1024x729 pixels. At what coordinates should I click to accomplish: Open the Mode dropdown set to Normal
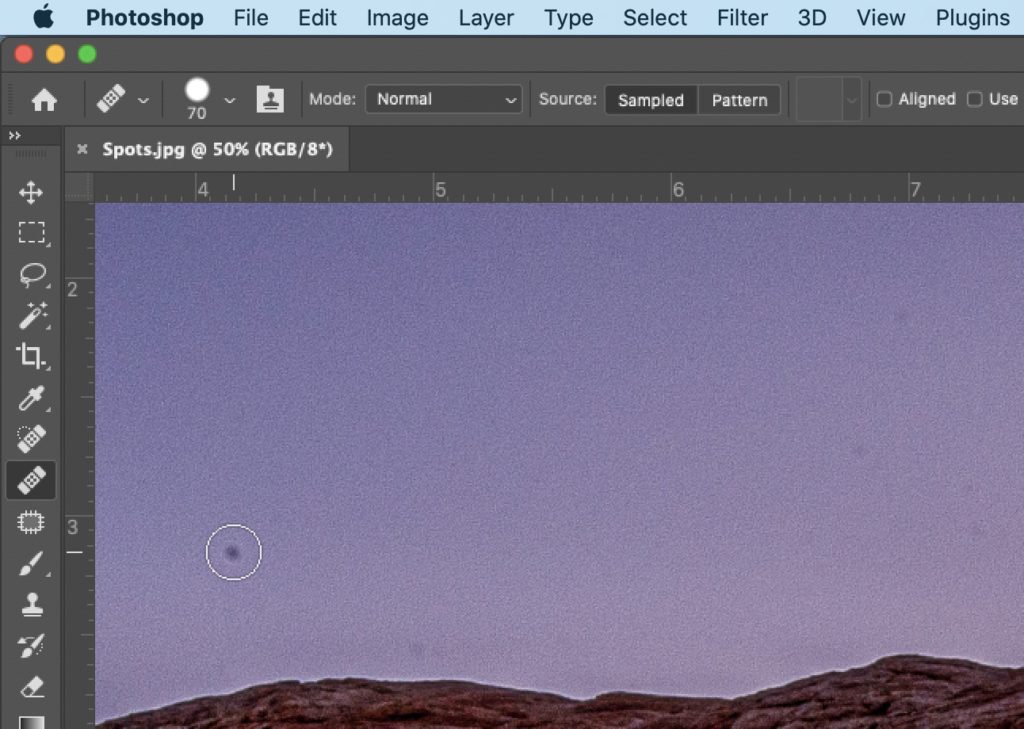[443, 99]
